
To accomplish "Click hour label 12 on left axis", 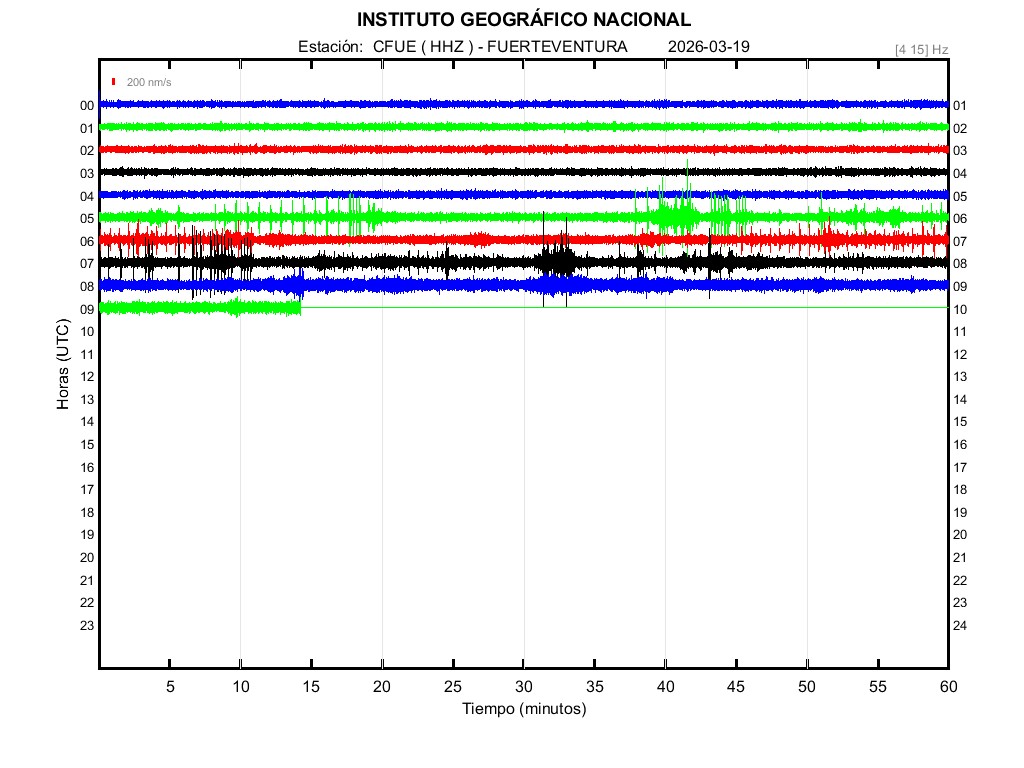I will pos(87,377).
